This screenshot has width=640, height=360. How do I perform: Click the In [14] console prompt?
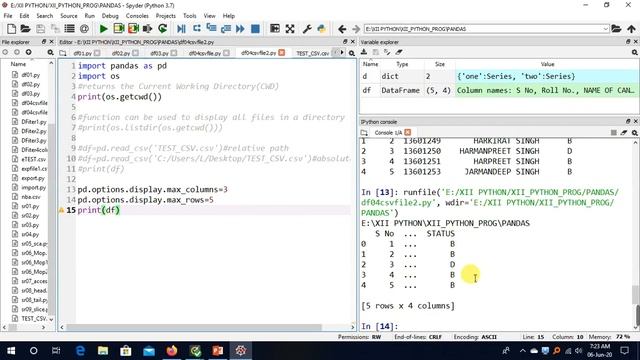(379, 327)
